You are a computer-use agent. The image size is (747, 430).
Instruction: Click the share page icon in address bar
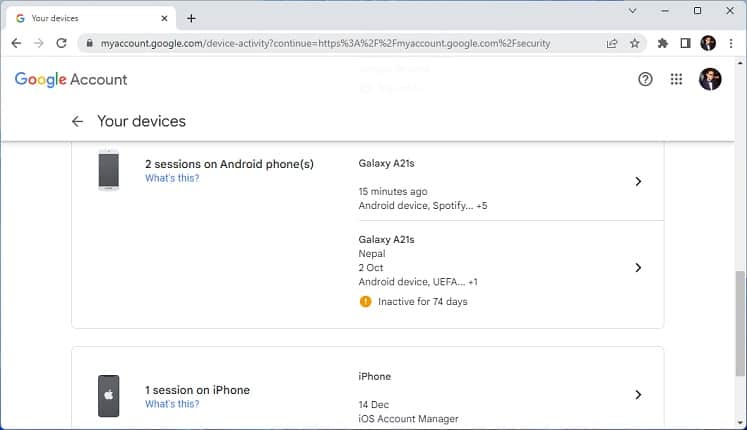[x=612, y=43]
